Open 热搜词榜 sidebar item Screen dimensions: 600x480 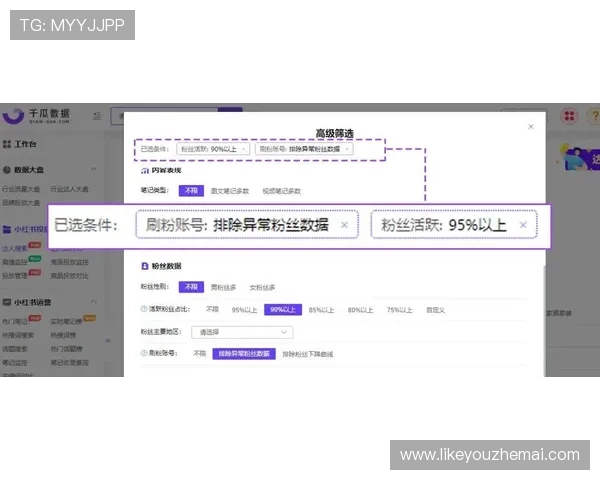click(x=64, y=335)
